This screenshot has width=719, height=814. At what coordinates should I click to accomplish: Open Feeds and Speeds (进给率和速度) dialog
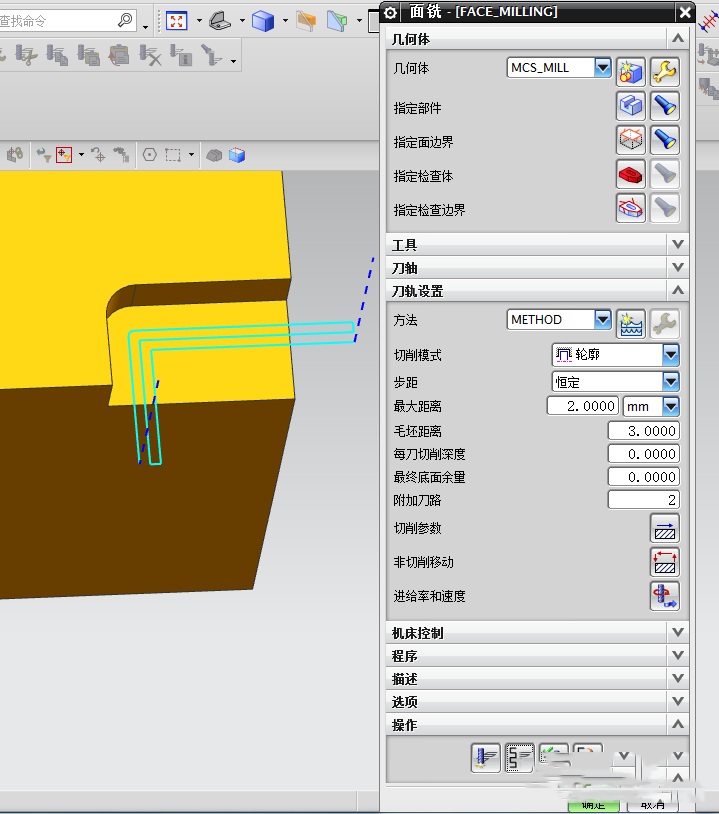[x=664, y=596]
